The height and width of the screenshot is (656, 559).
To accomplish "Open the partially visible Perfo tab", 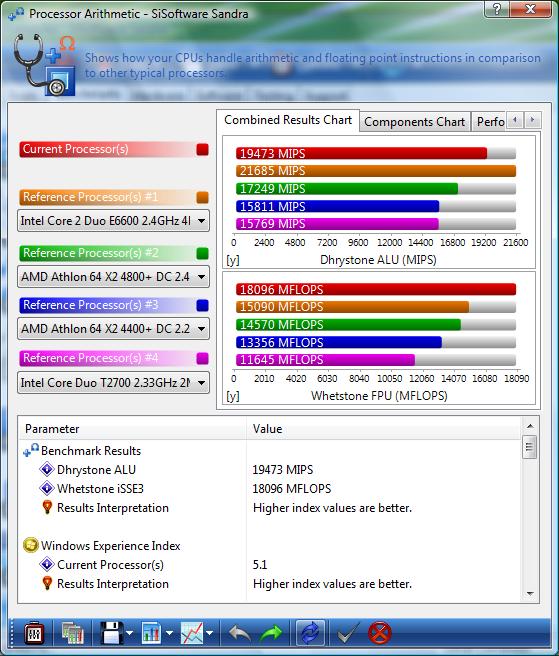I will click(490, 122).
